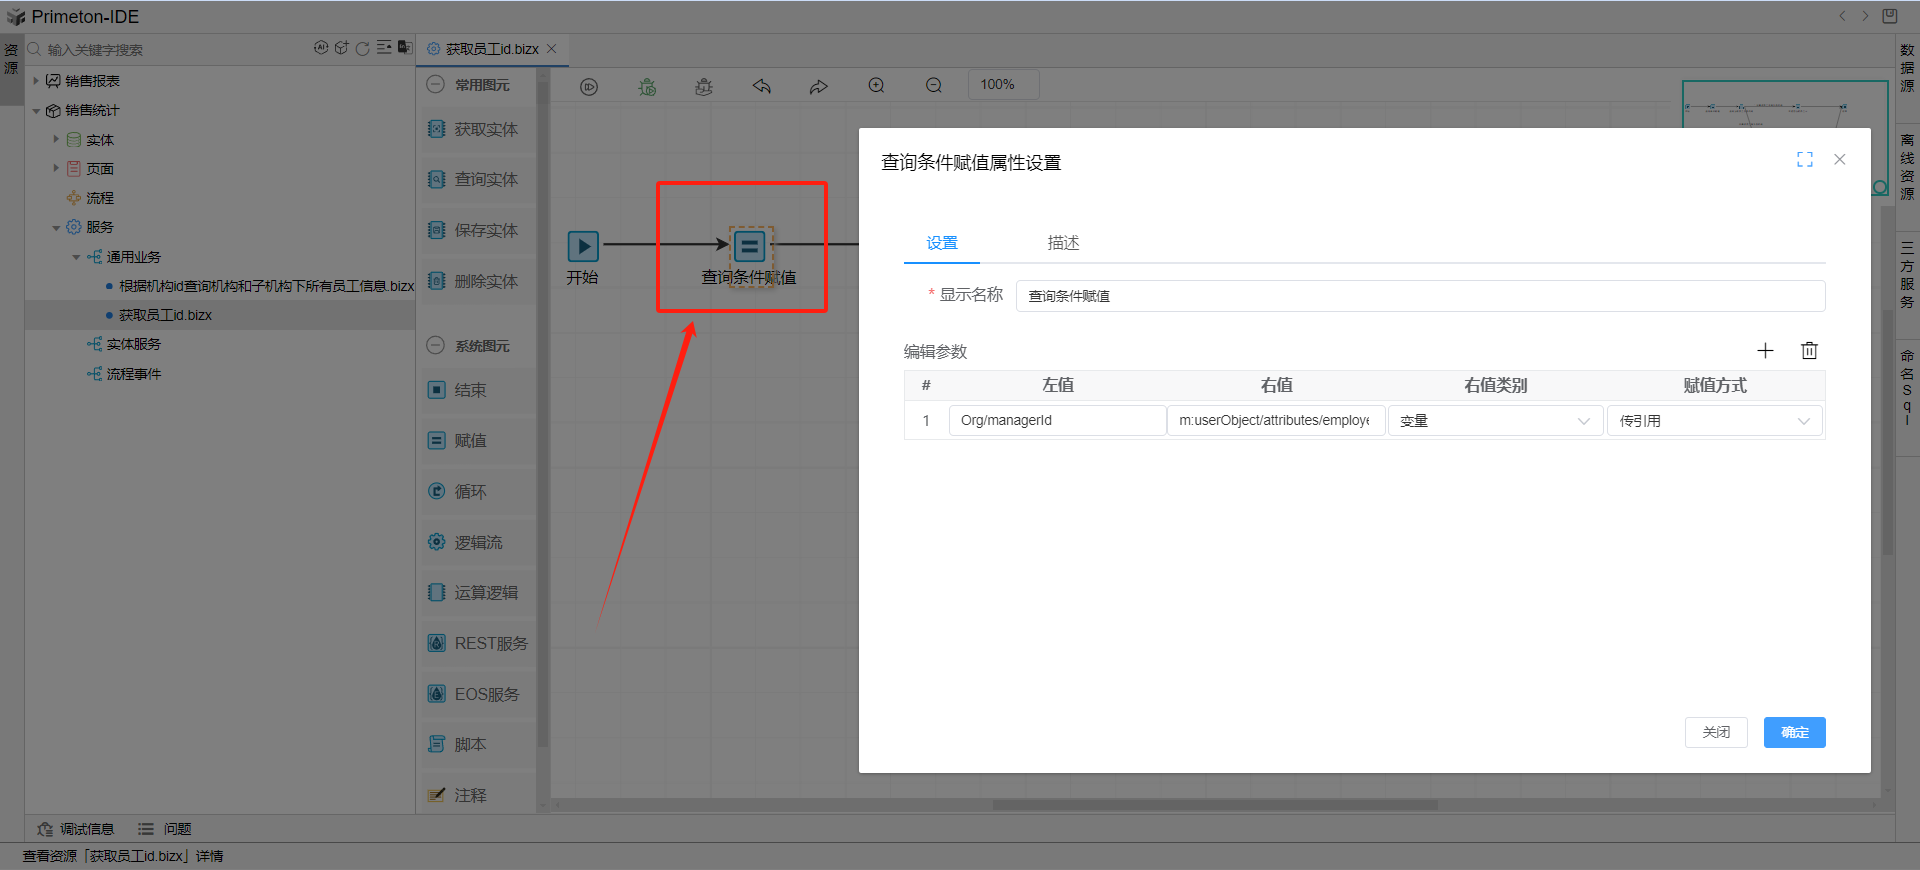
Task: Open the 赋值方式 dropdown showing 传引用
Action: (1714, 421)
